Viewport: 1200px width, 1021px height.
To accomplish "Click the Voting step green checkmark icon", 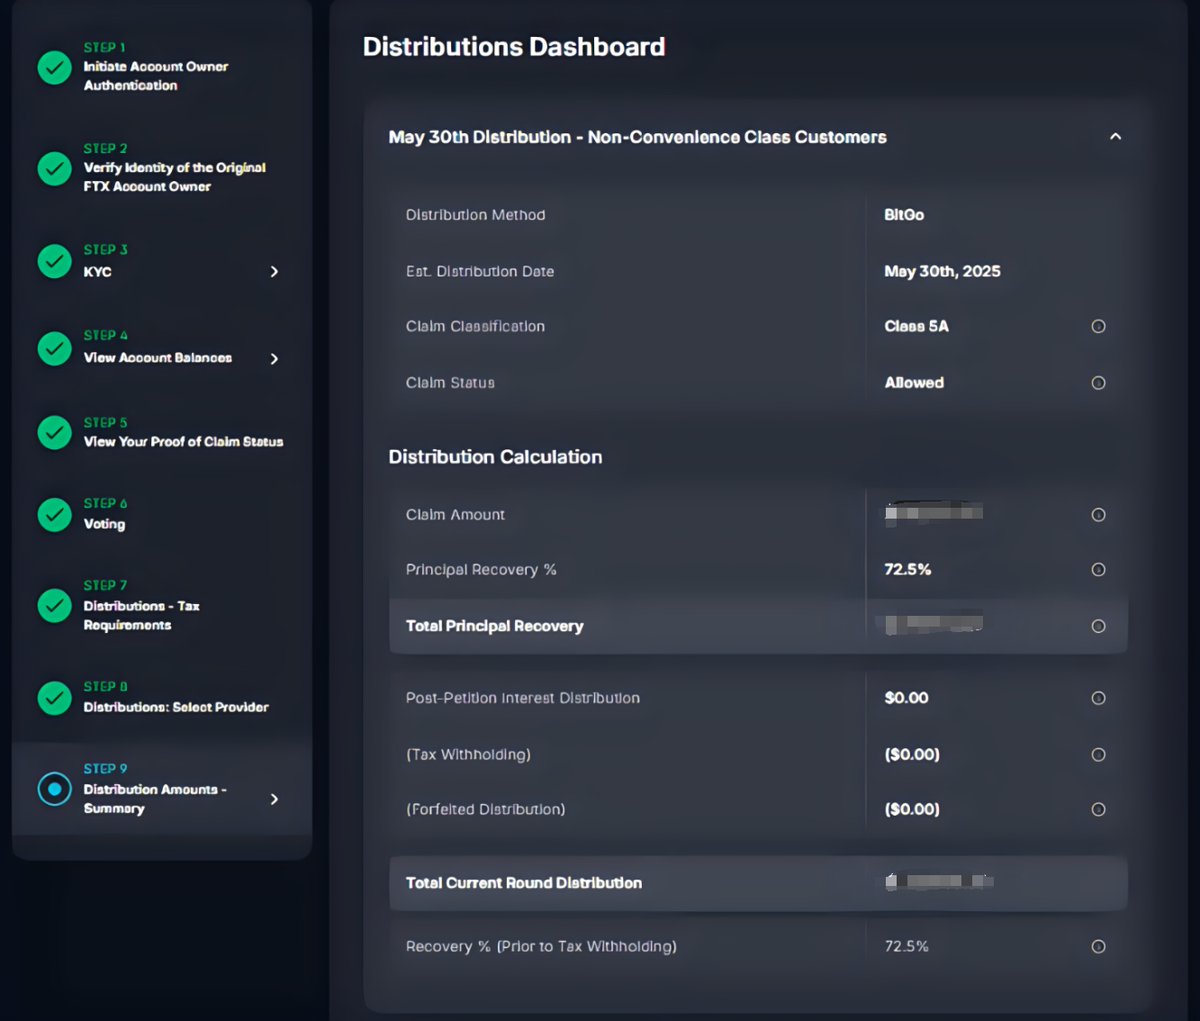I will 54,514.
